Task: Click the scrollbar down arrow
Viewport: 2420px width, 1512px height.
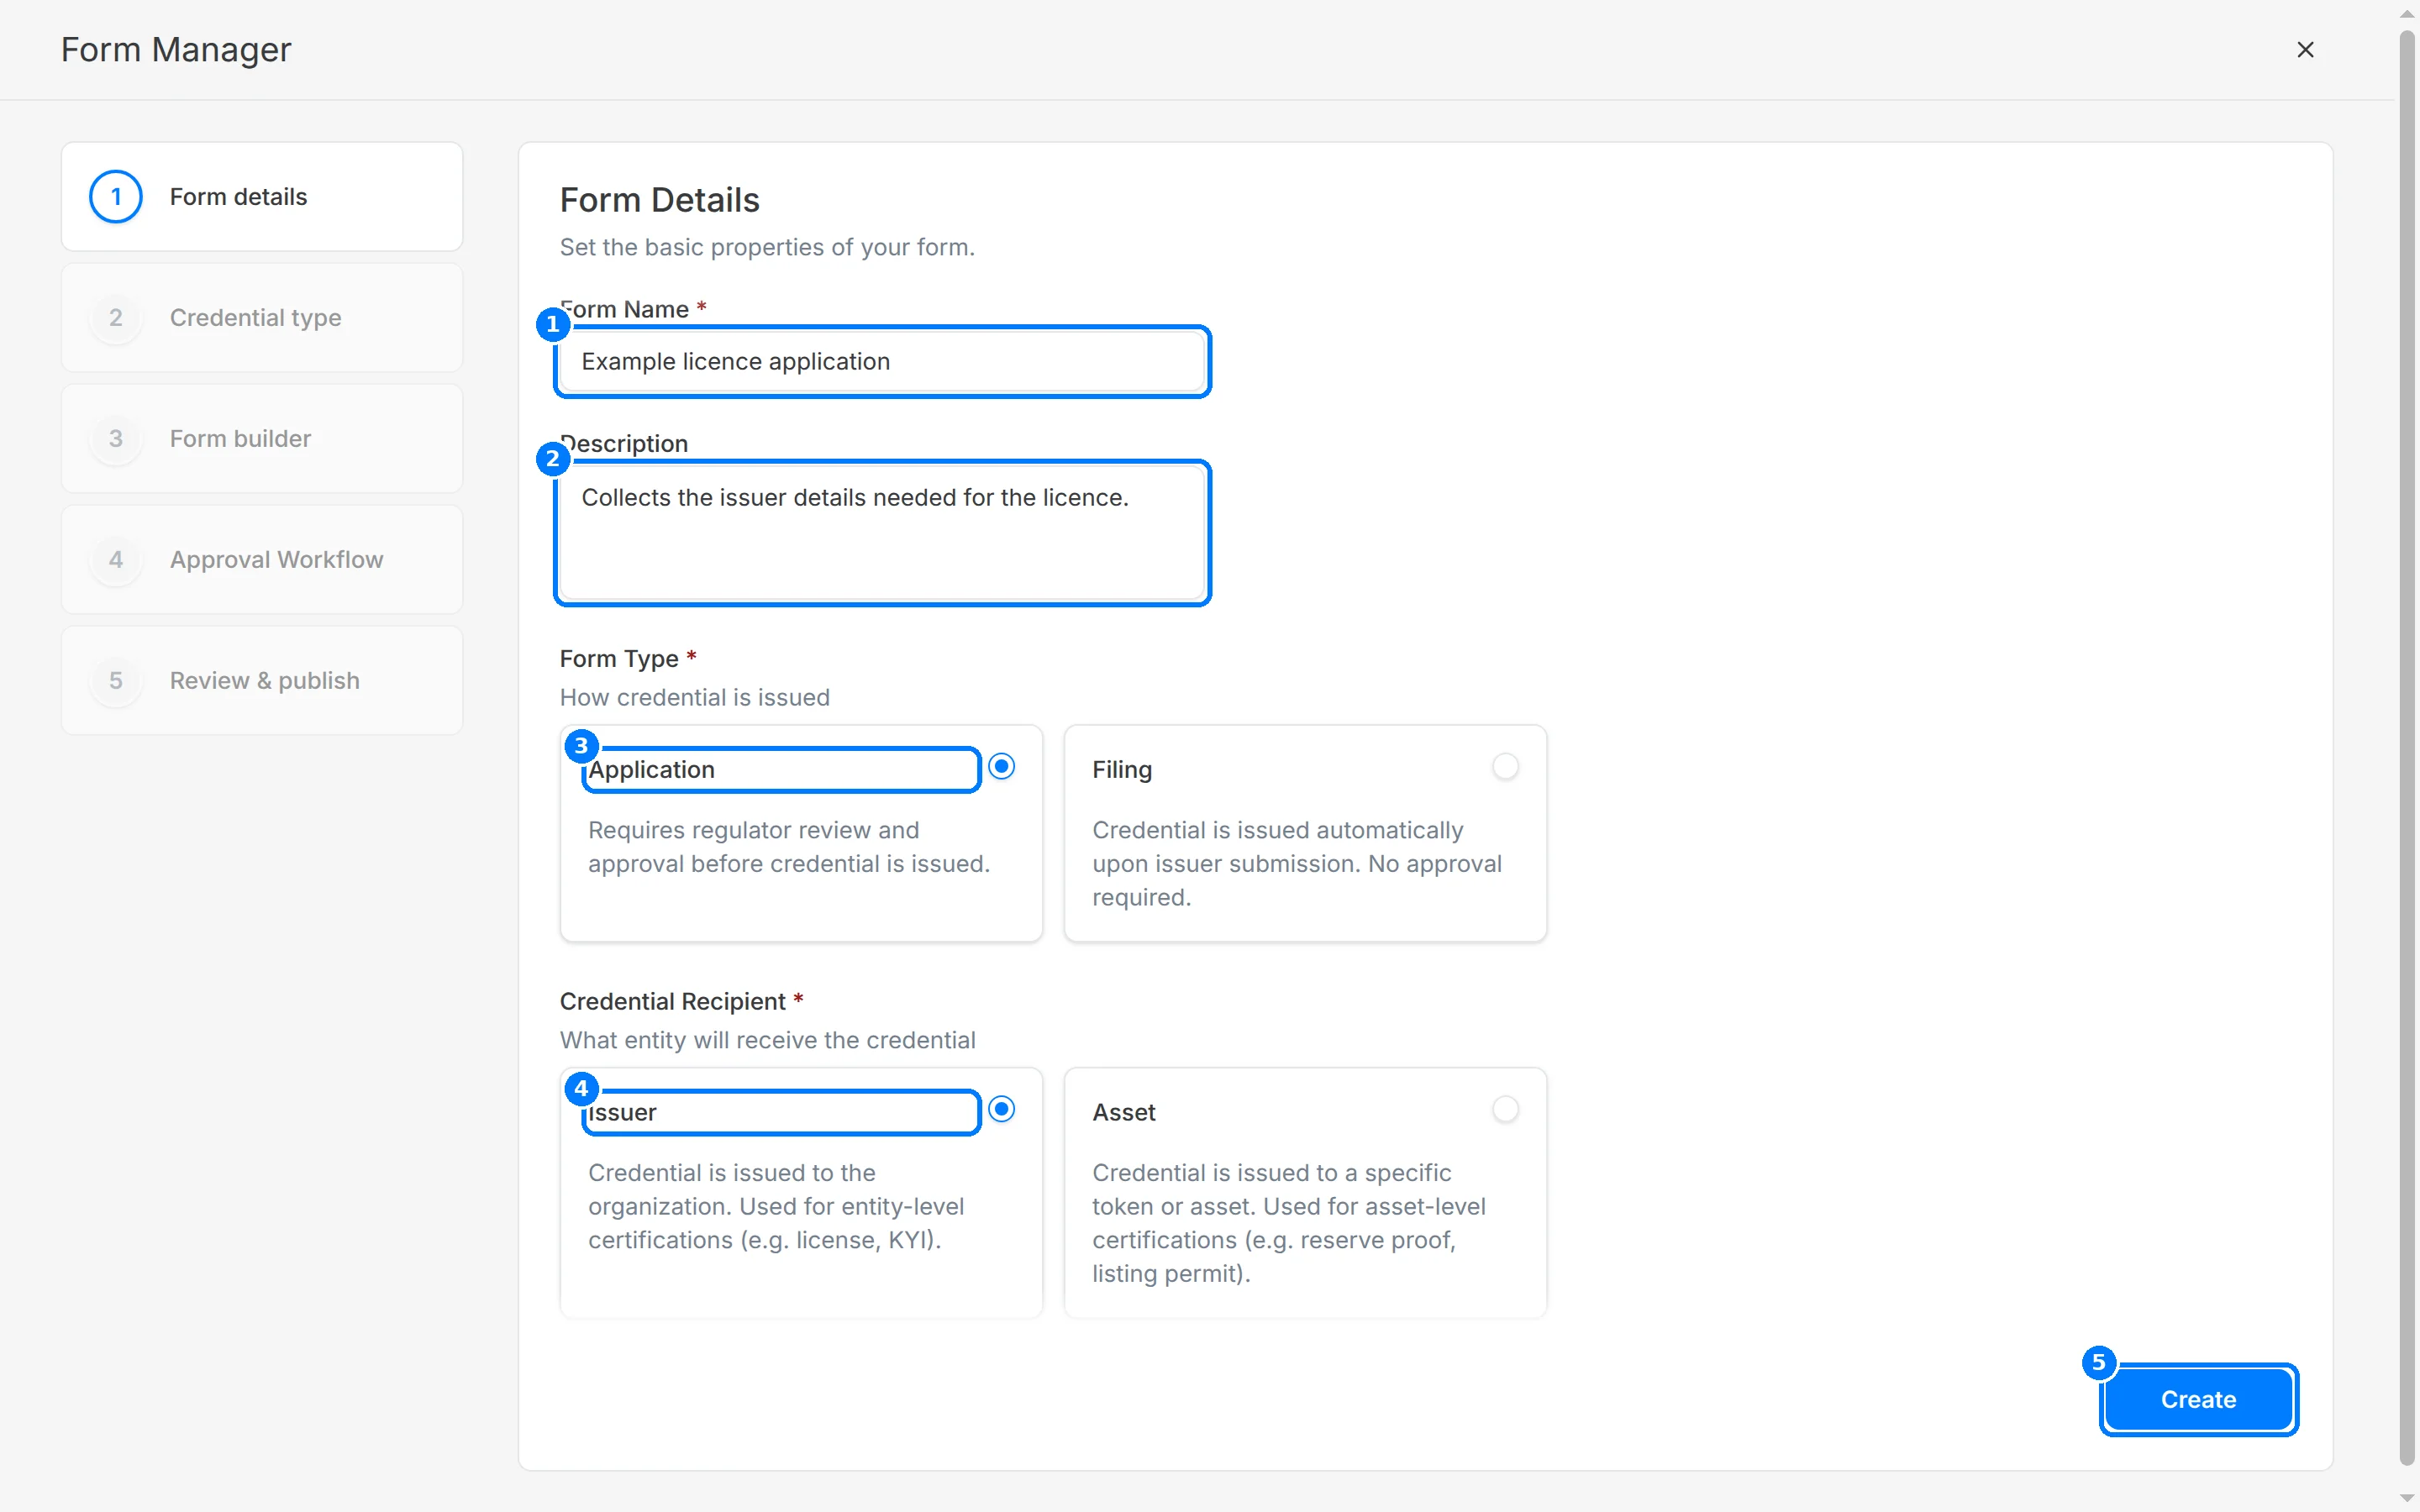Action: (2407, 1498)
